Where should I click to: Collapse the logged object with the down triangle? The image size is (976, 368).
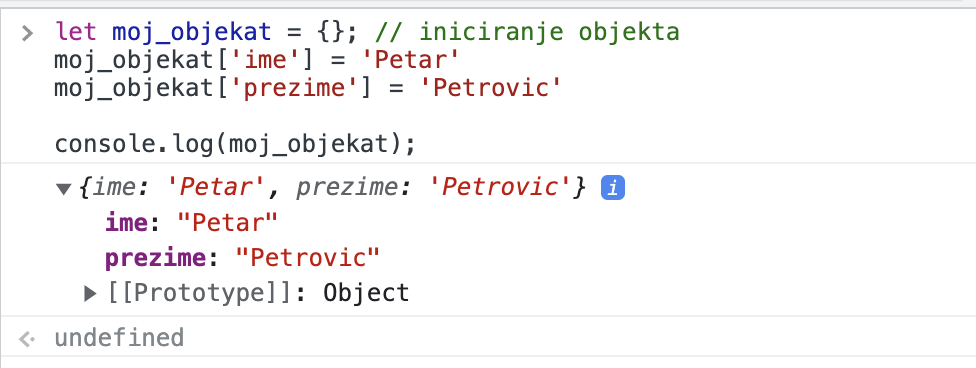pos(63,189)
